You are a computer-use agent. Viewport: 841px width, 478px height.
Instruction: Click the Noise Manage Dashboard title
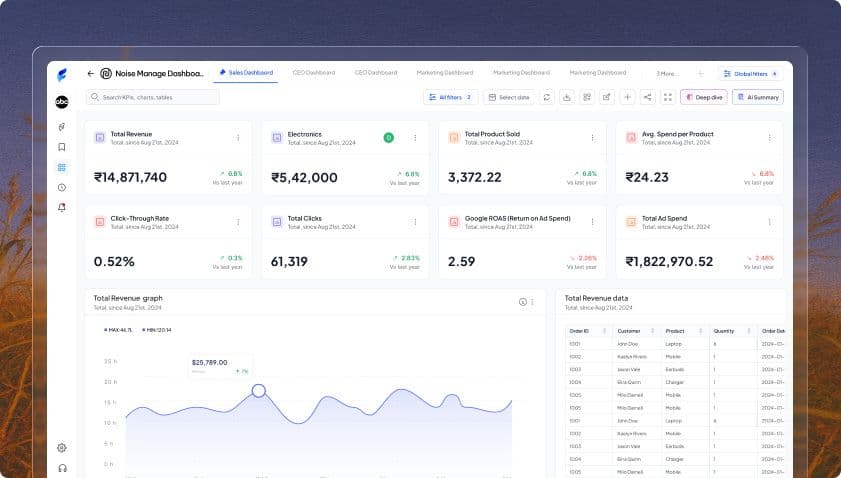[159, 73]
